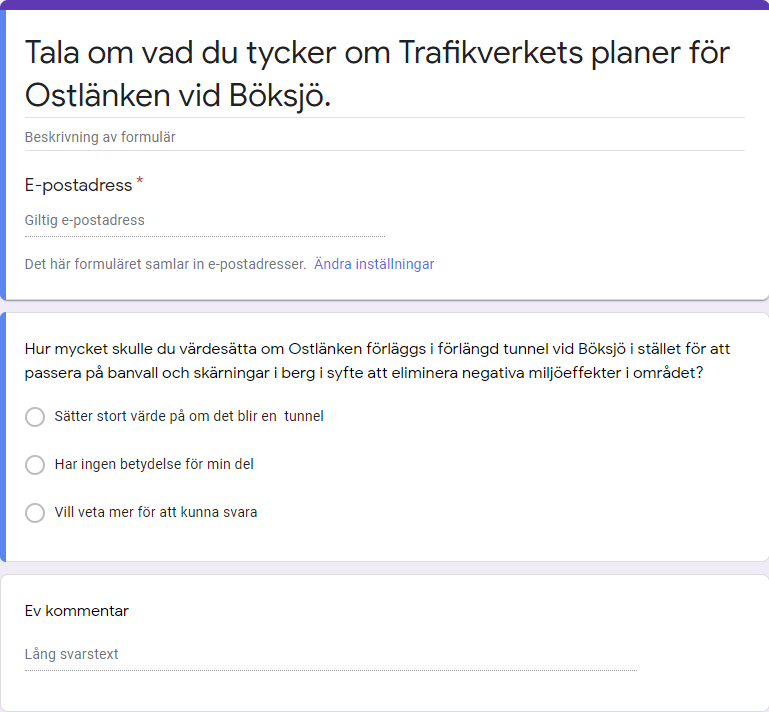Select the radio circle for 'Sätter stort värde på om det blir en tunnel'
Viewport: 769px width, 712px height.
tap(35, 417)
